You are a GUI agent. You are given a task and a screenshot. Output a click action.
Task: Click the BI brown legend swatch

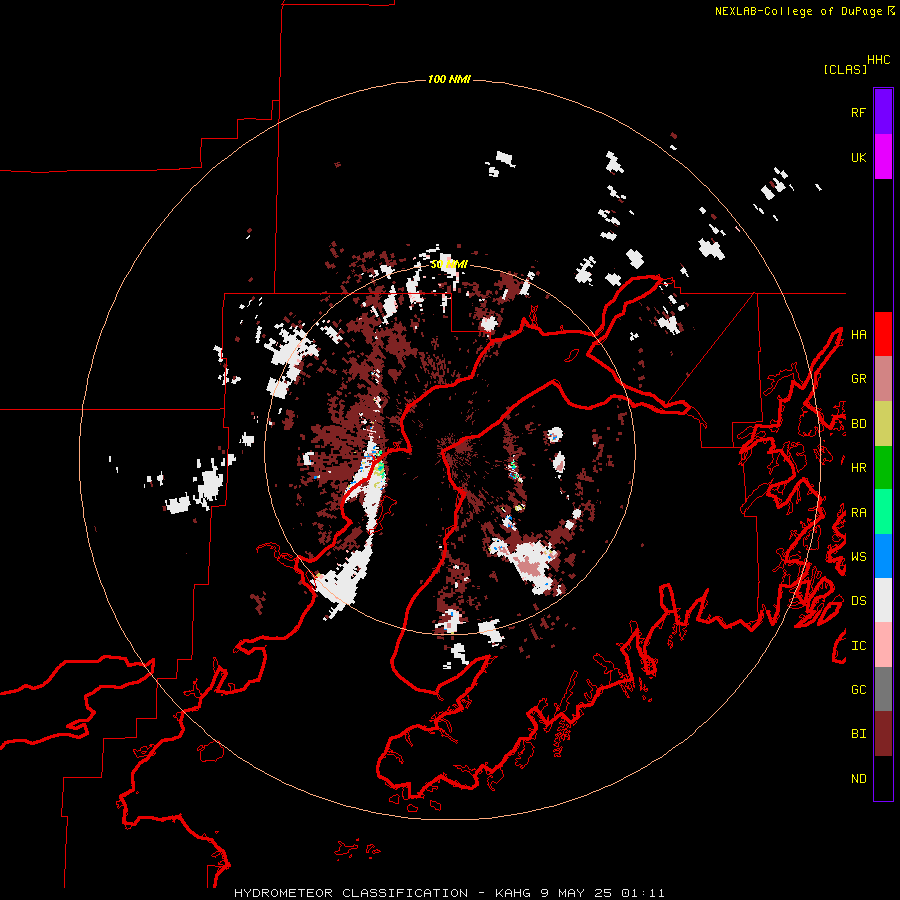point(883,734)
